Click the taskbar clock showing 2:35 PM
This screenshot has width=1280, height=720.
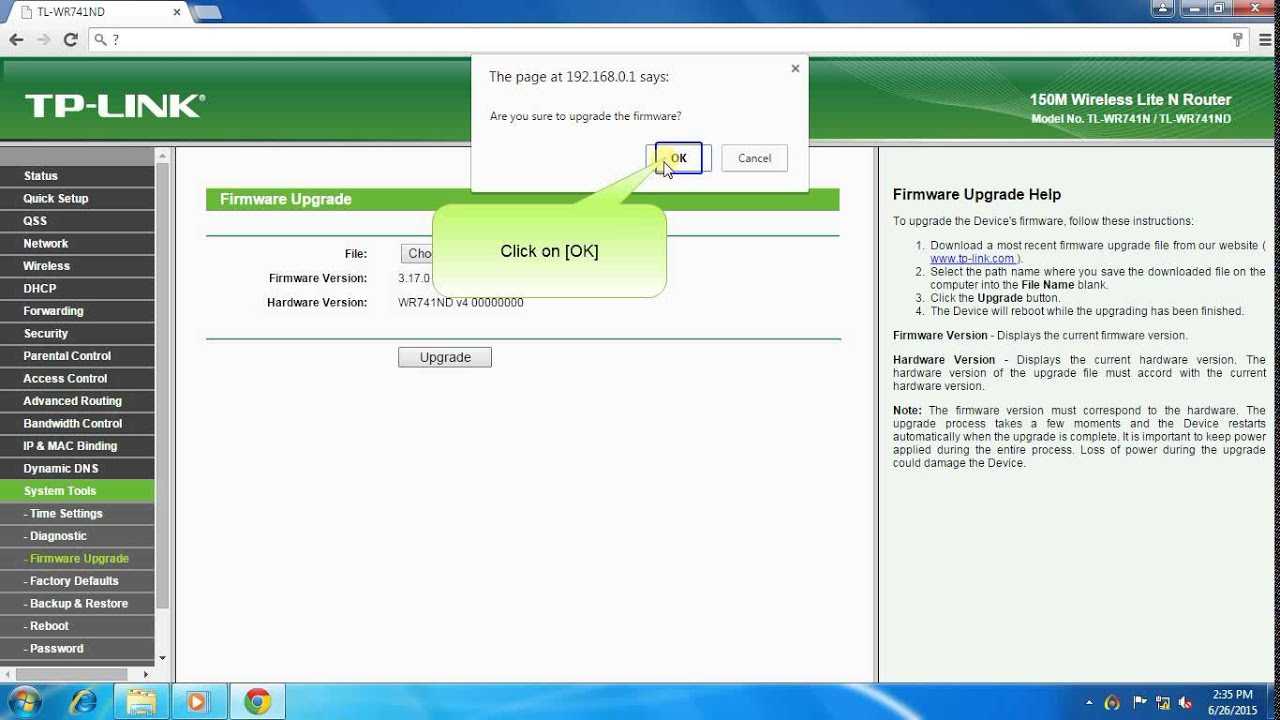click(1231, 702)
